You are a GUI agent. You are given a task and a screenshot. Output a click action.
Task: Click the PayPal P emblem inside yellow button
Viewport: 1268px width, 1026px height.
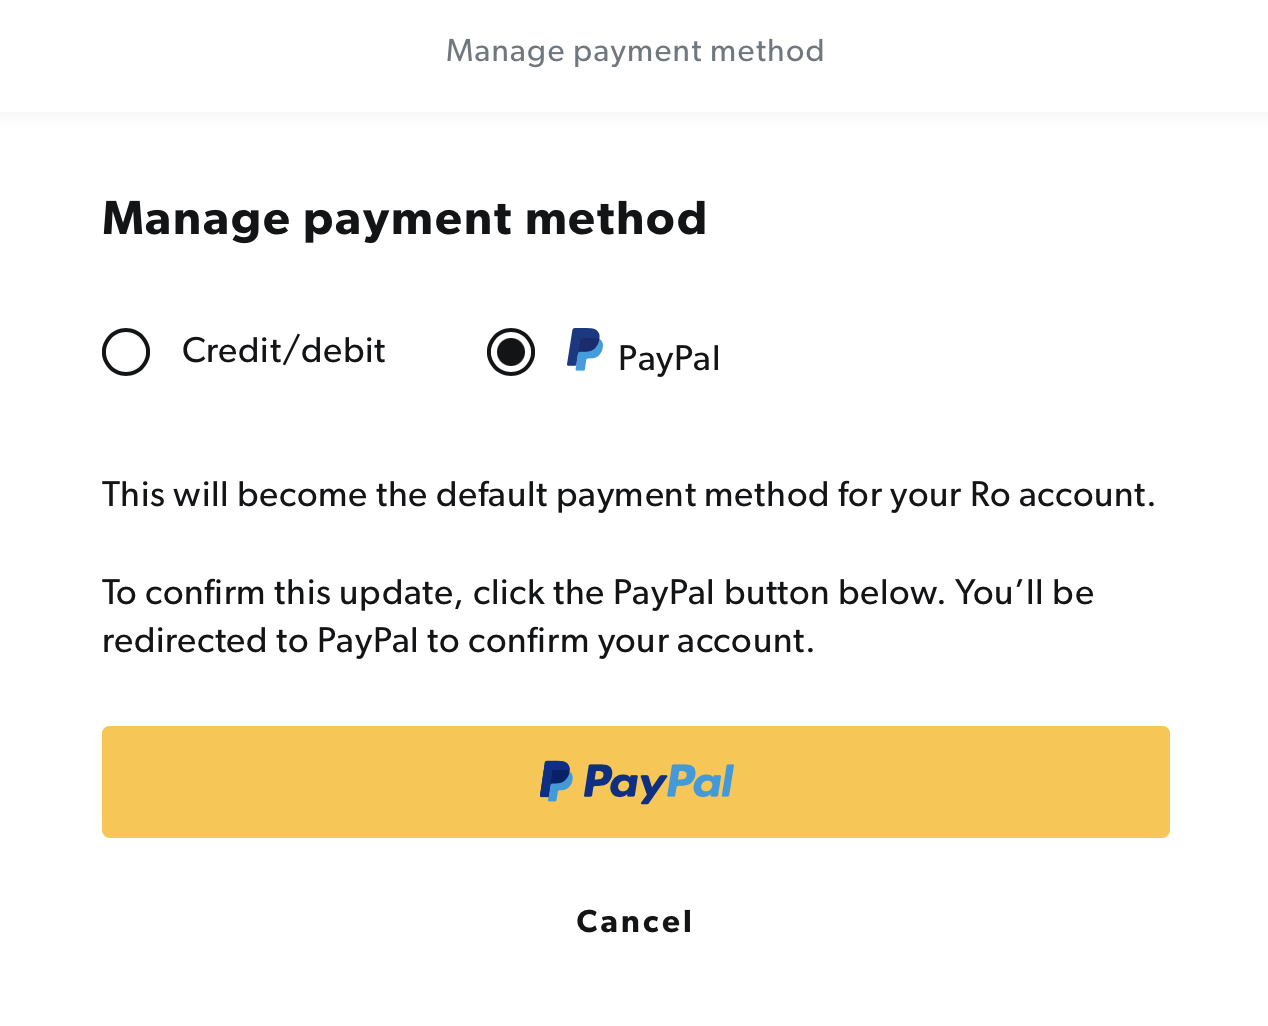point(556,781)
